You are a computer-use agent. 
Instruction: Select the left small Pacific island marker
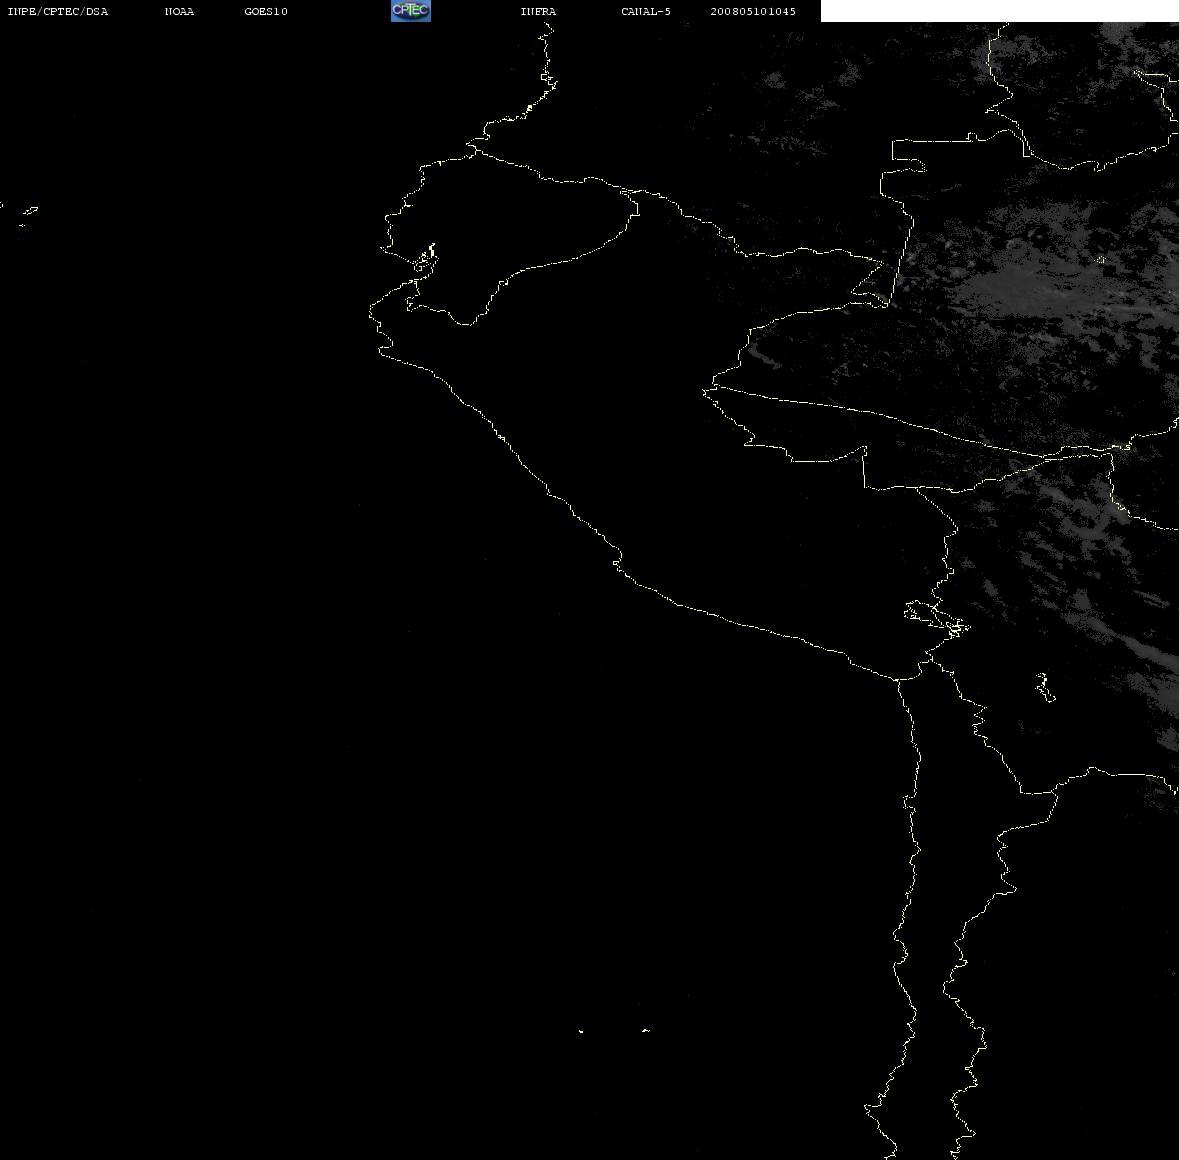click(581, 1031)
